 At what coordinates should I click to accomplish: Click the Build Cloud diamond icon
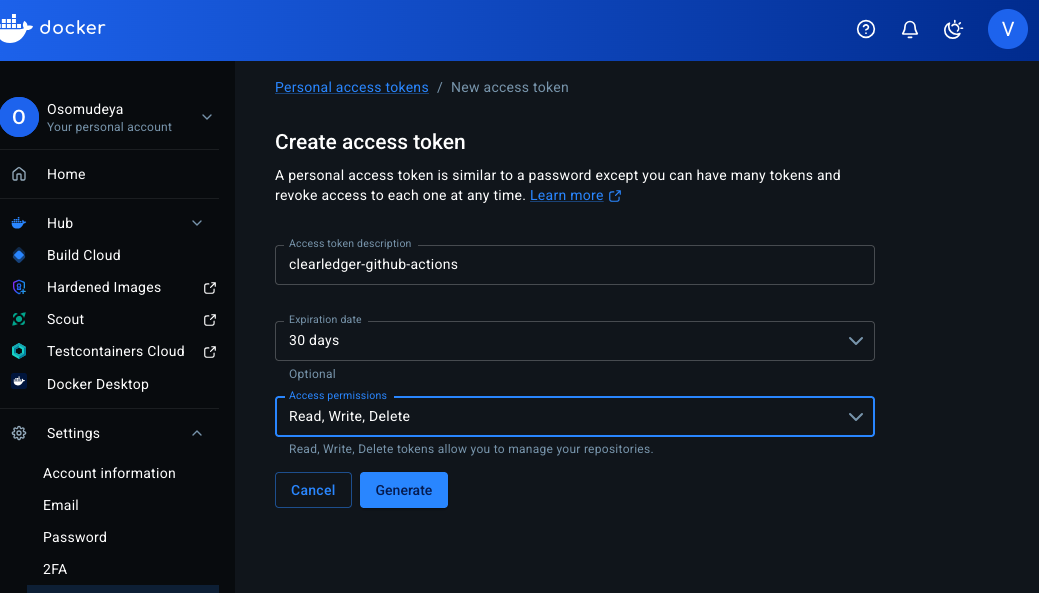[19, 255]
